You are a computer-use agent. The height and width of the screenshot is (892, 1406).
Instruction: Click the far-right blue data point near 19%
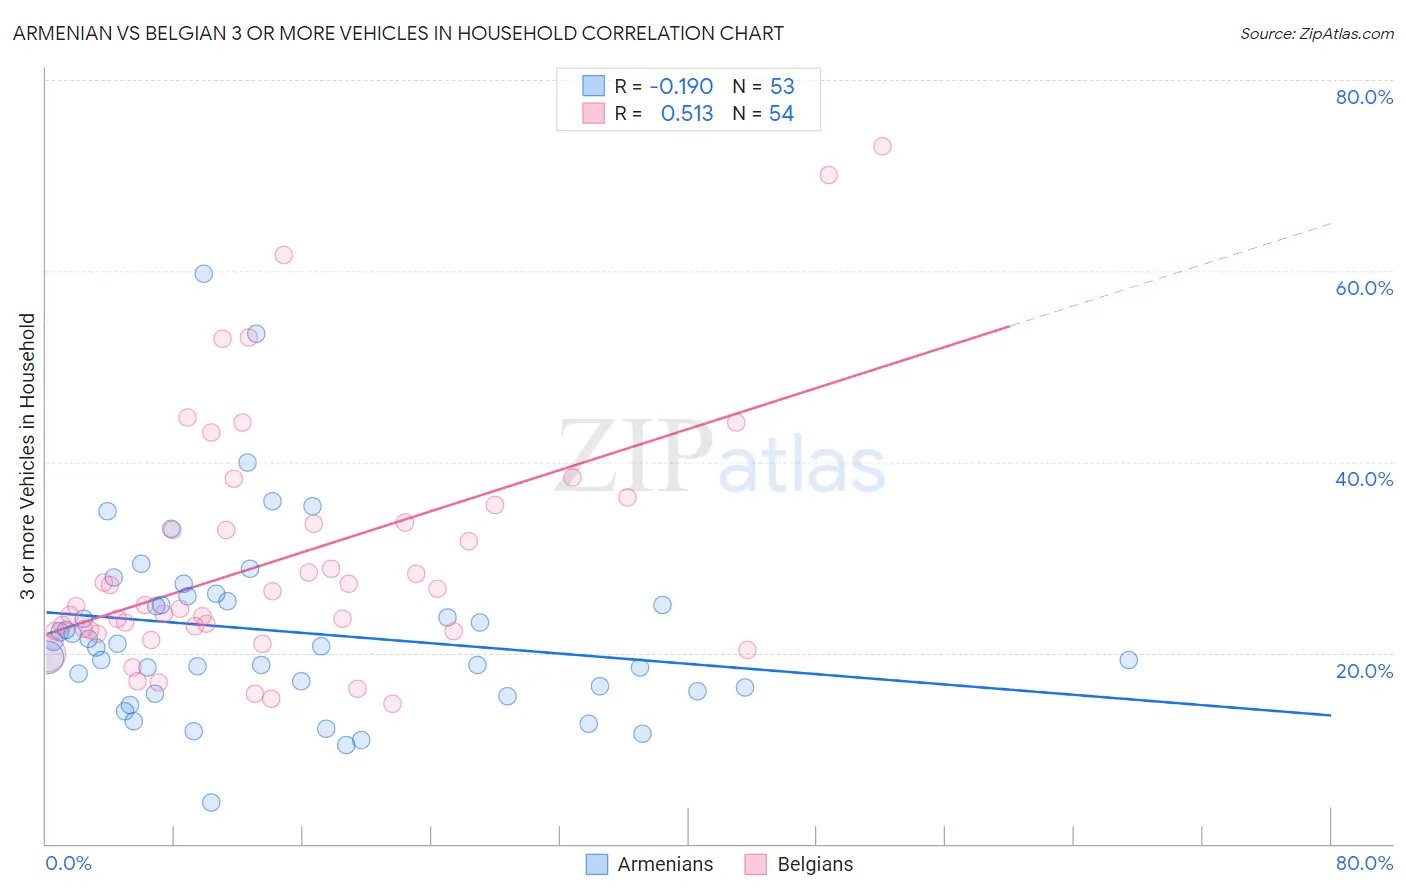coord(1128,660)
